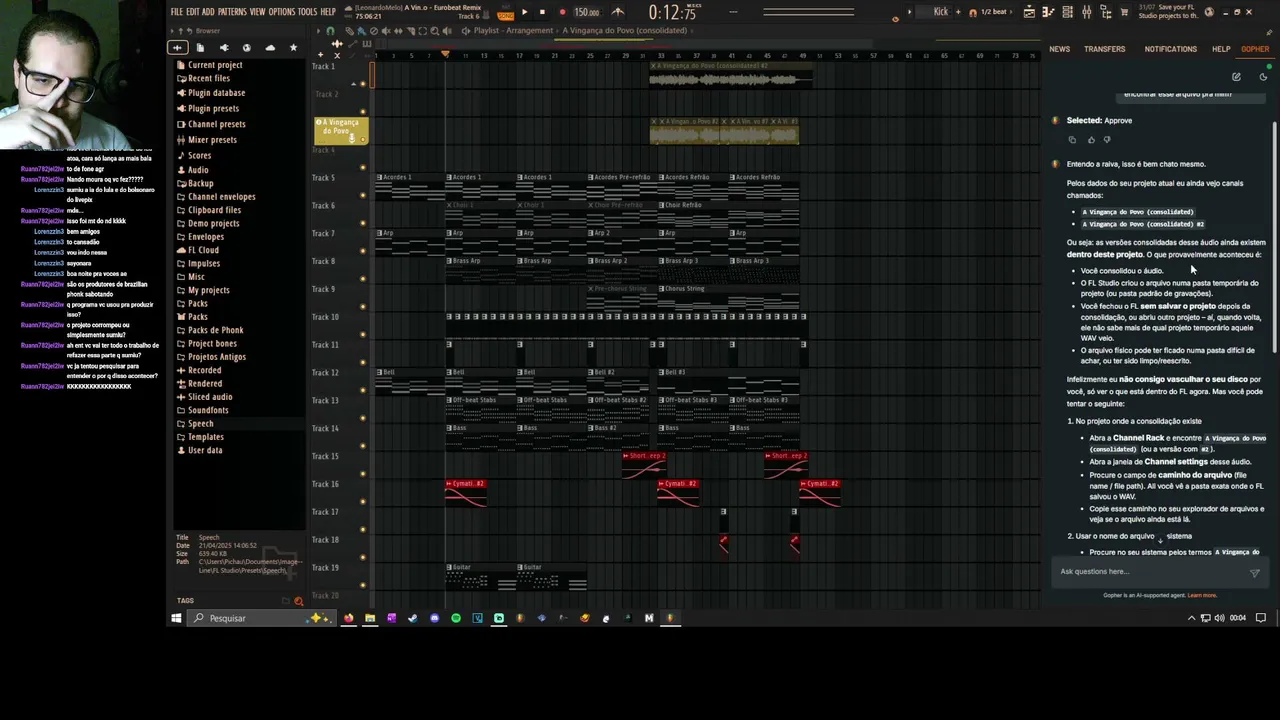Viewport: 1280px width, 720px height.
Task: Mute Track 12 with its green dot
Action: [x=362, y=389]
